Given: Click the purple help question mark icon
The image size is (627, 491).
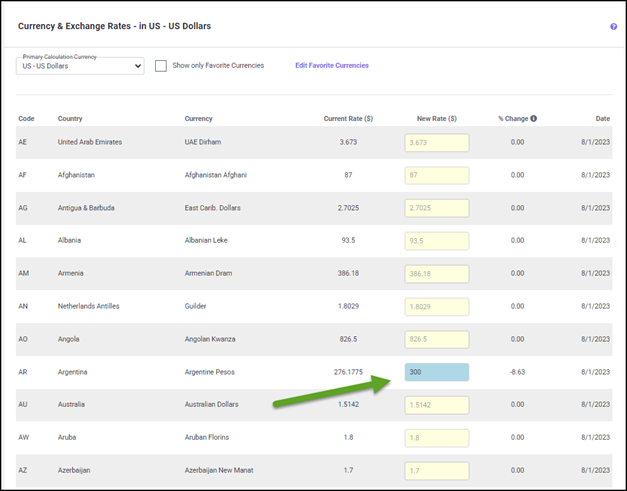Looking at the screenshot, I should coord(613,27).
